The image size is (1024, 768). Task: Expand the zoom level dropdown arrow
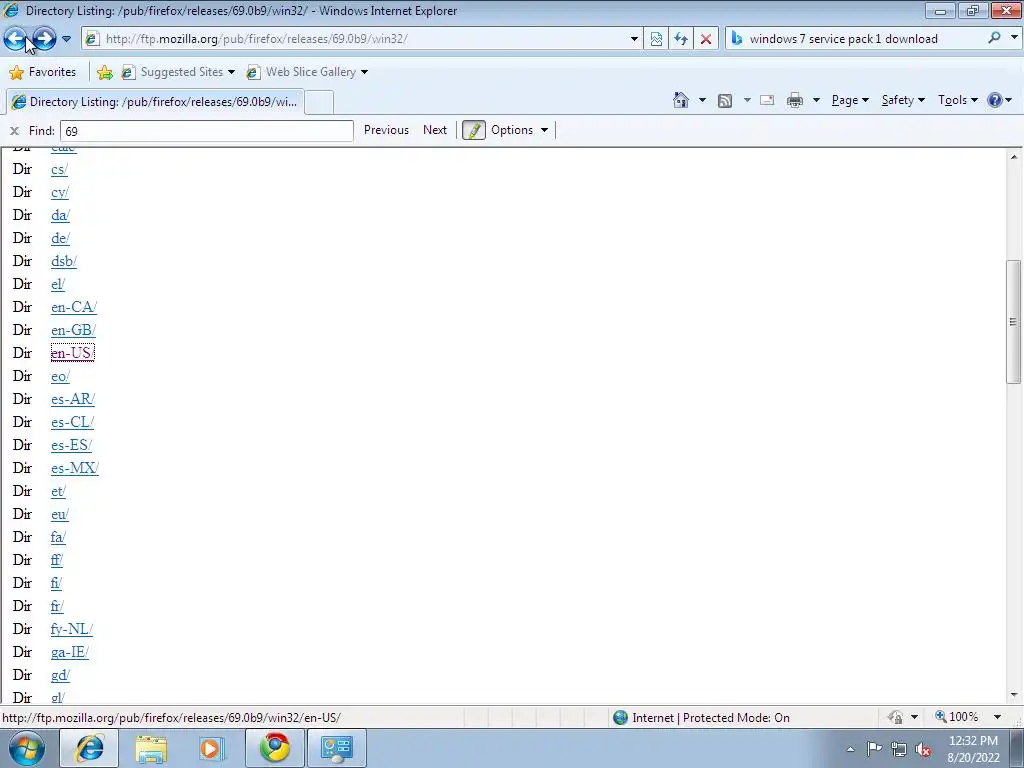[x=997, y=717]
